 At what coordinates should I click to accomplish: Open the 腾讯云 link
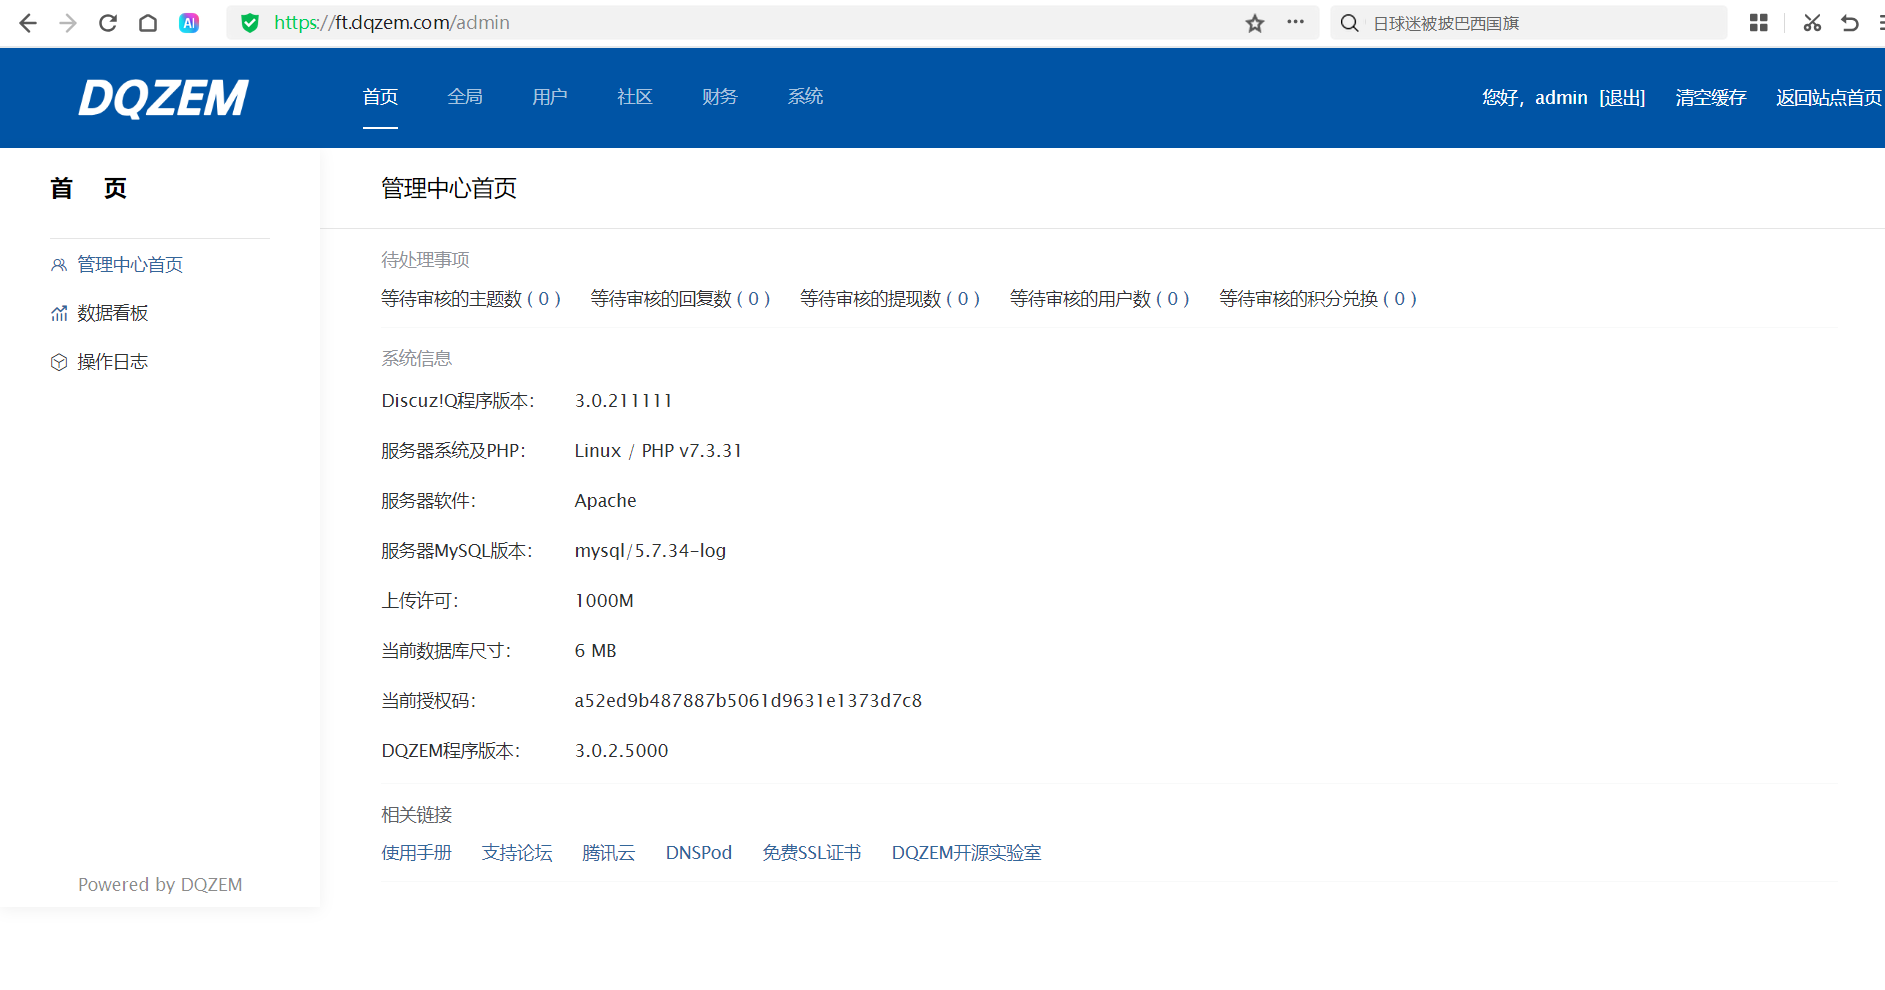pyautogui.click(x=609, y=853)
